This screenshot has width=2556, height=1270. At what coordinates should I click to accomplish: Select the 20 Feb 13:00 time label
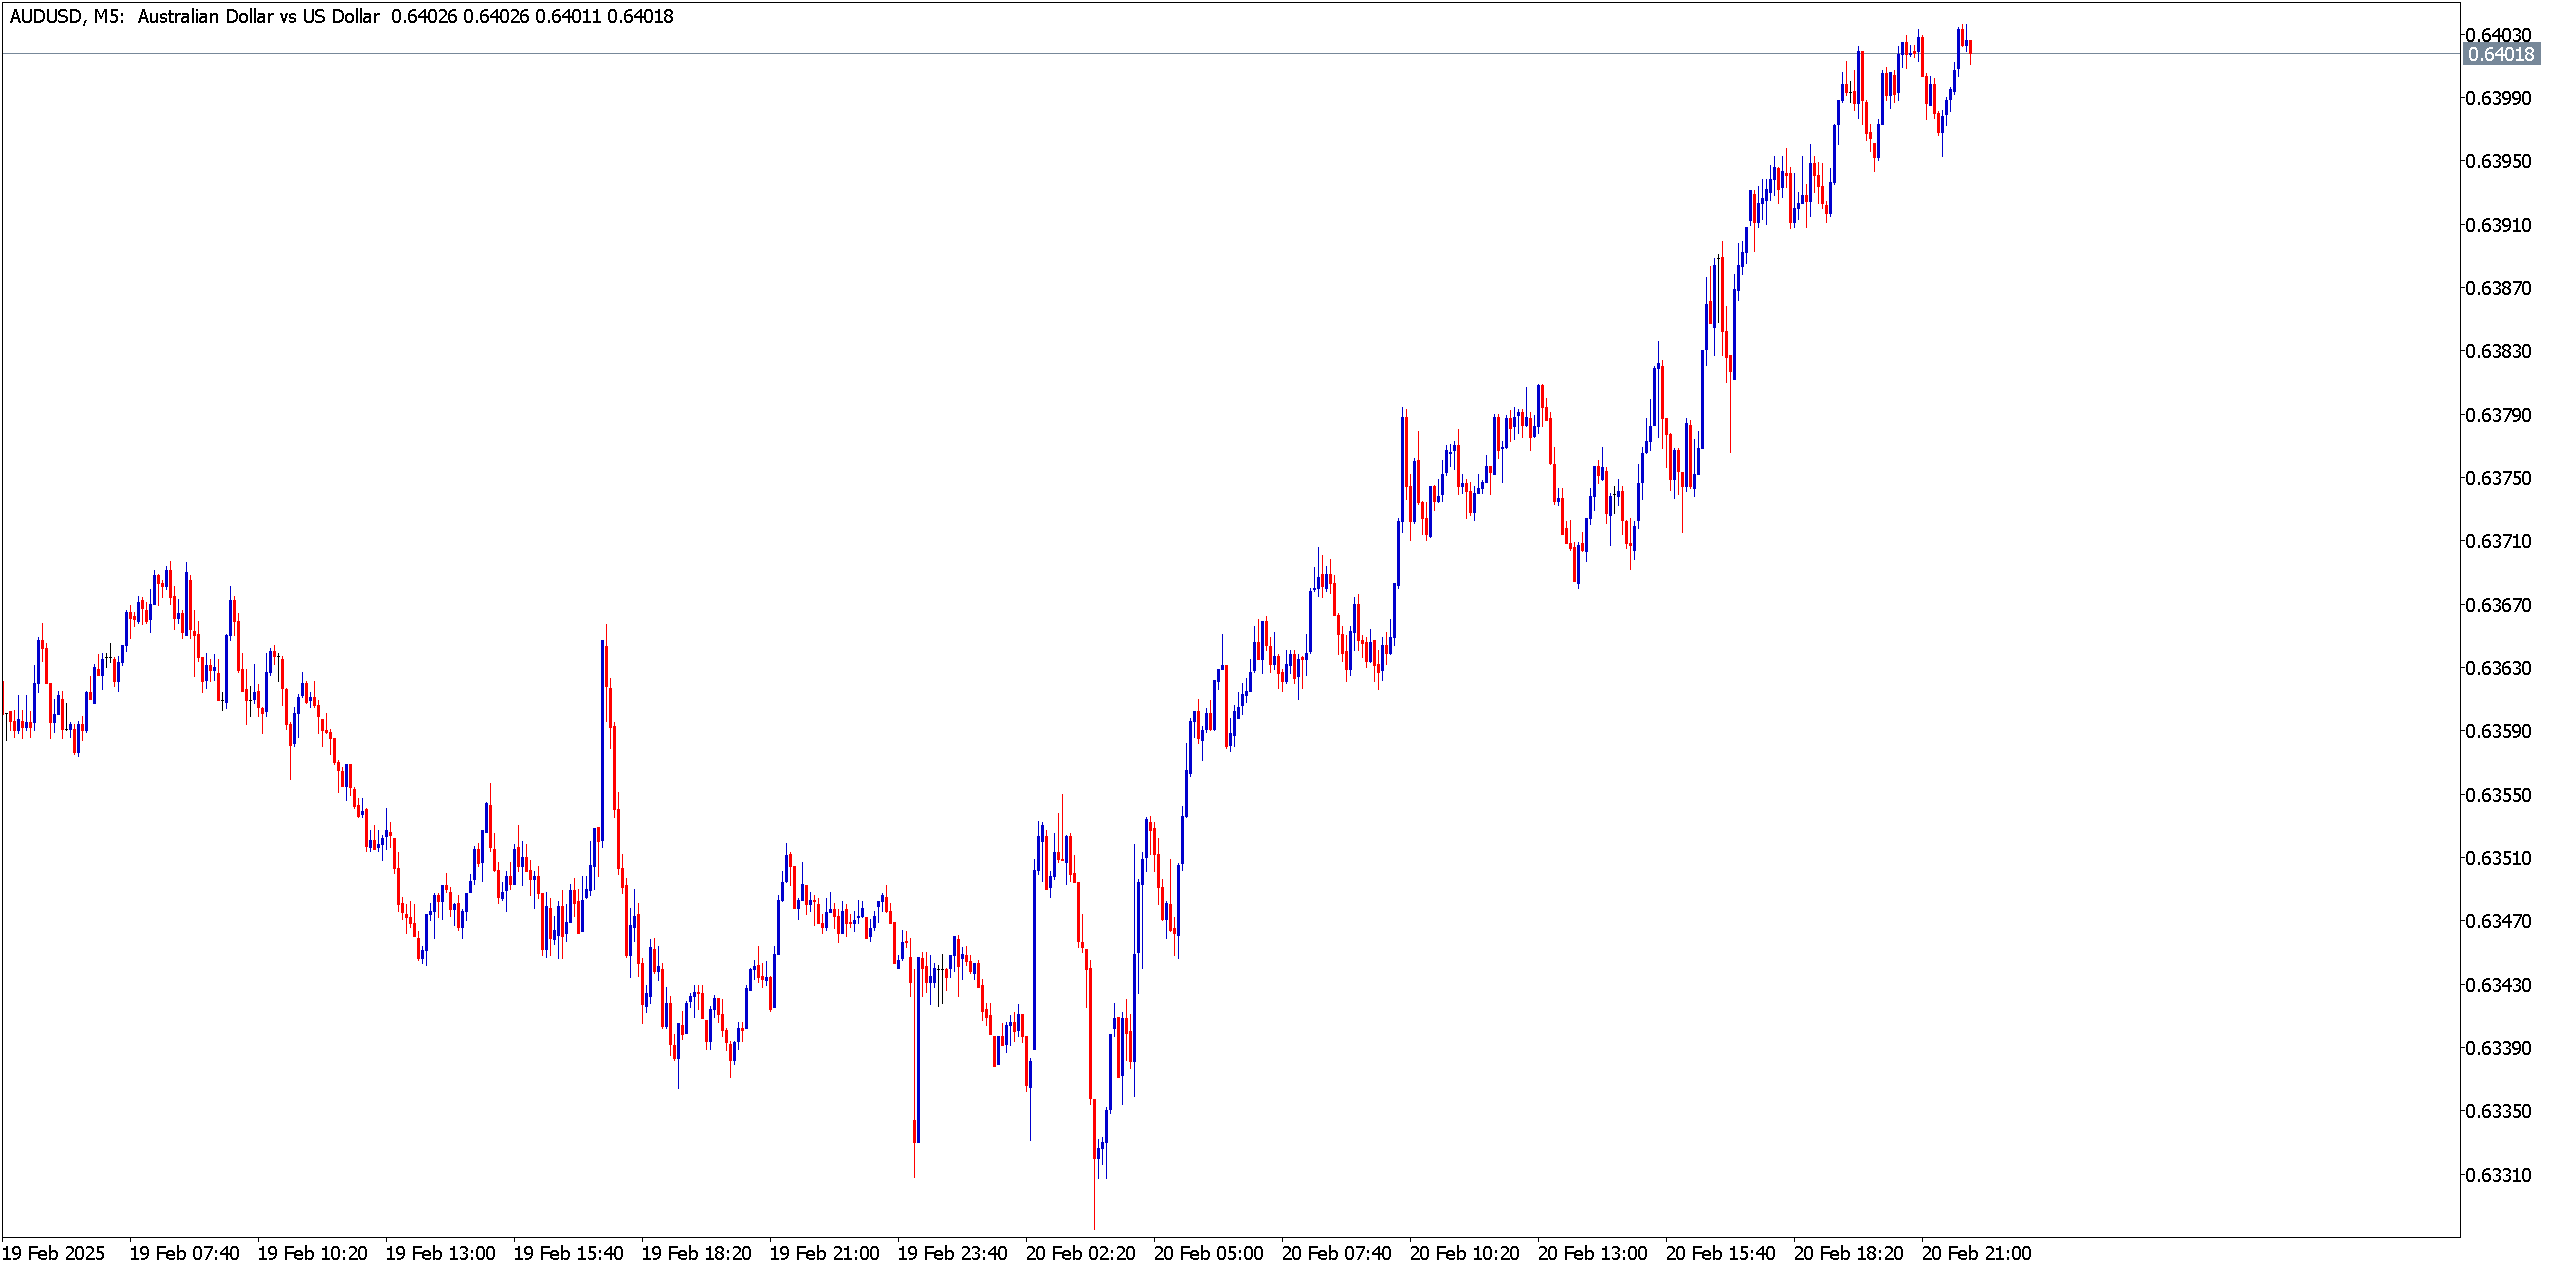(1592, 1253)
